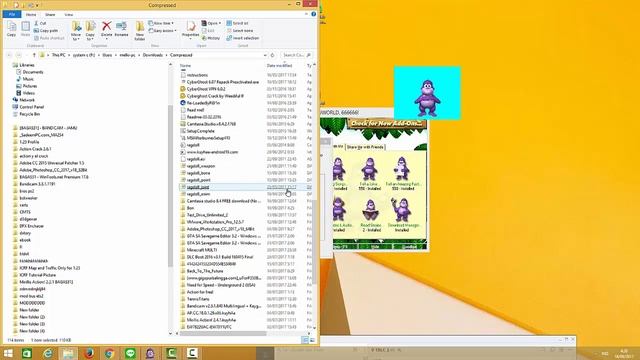Viewport: 640px width, 360px height.
Task: Open the Windows Start button
Action: 7,353
